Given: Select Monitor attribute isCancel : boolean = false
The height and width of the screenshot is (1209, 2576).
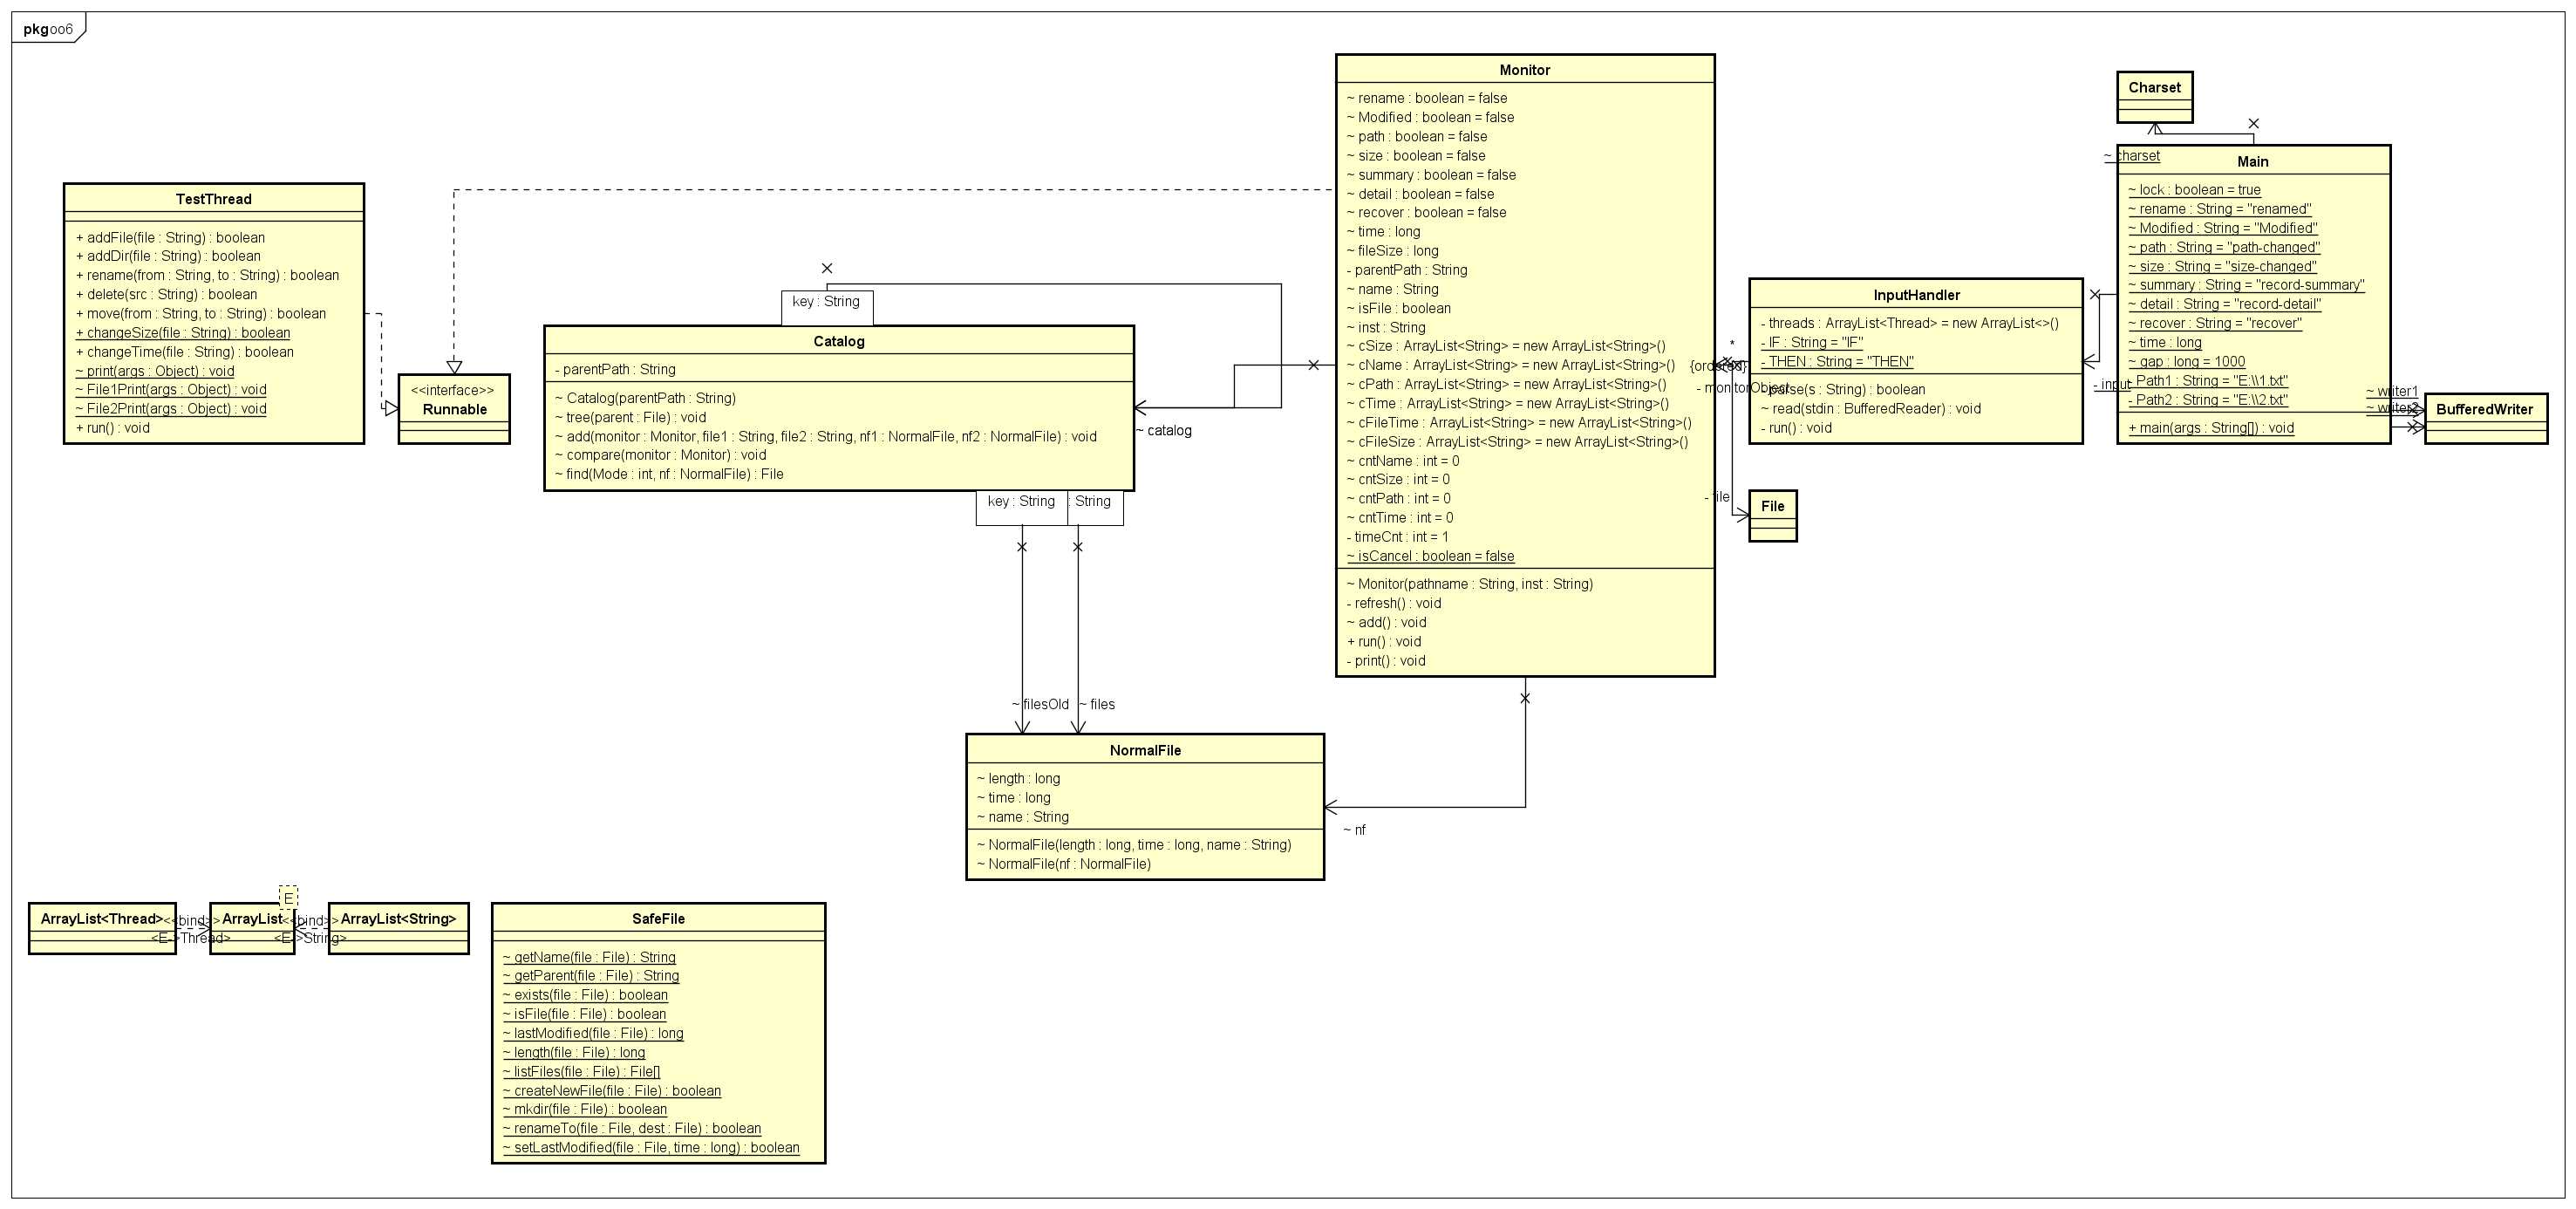Looking at the screenshot, I should coord(1430,556).
